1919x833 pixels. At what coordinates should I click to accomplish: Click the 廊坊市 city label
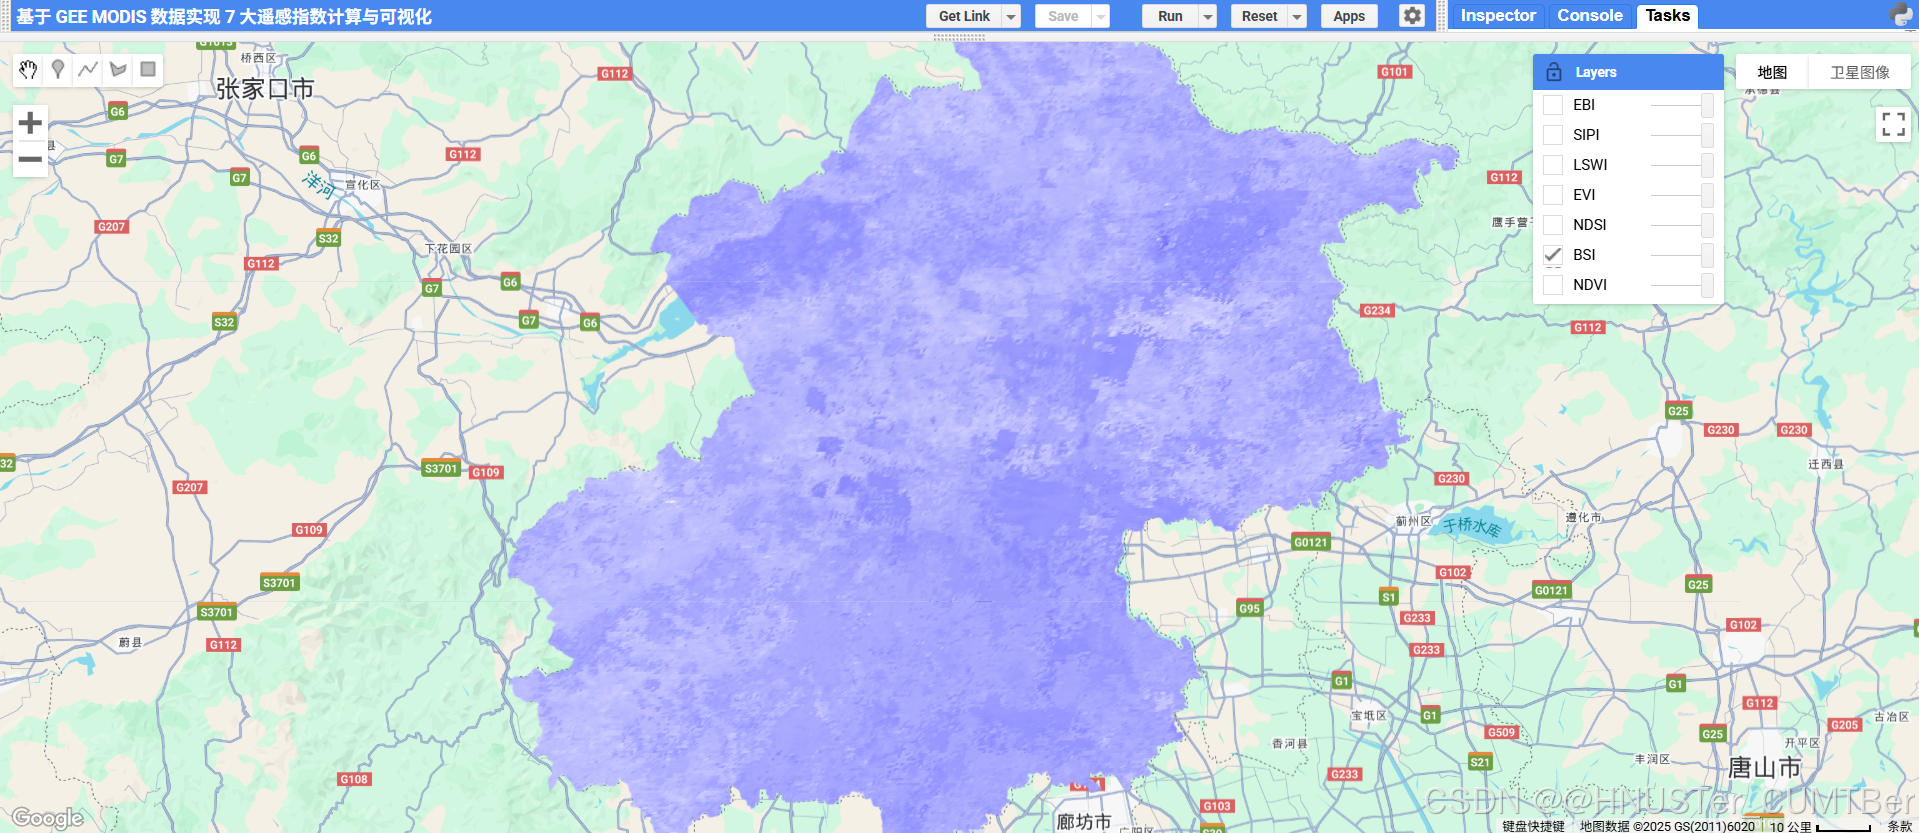[x=1084, y=822]
